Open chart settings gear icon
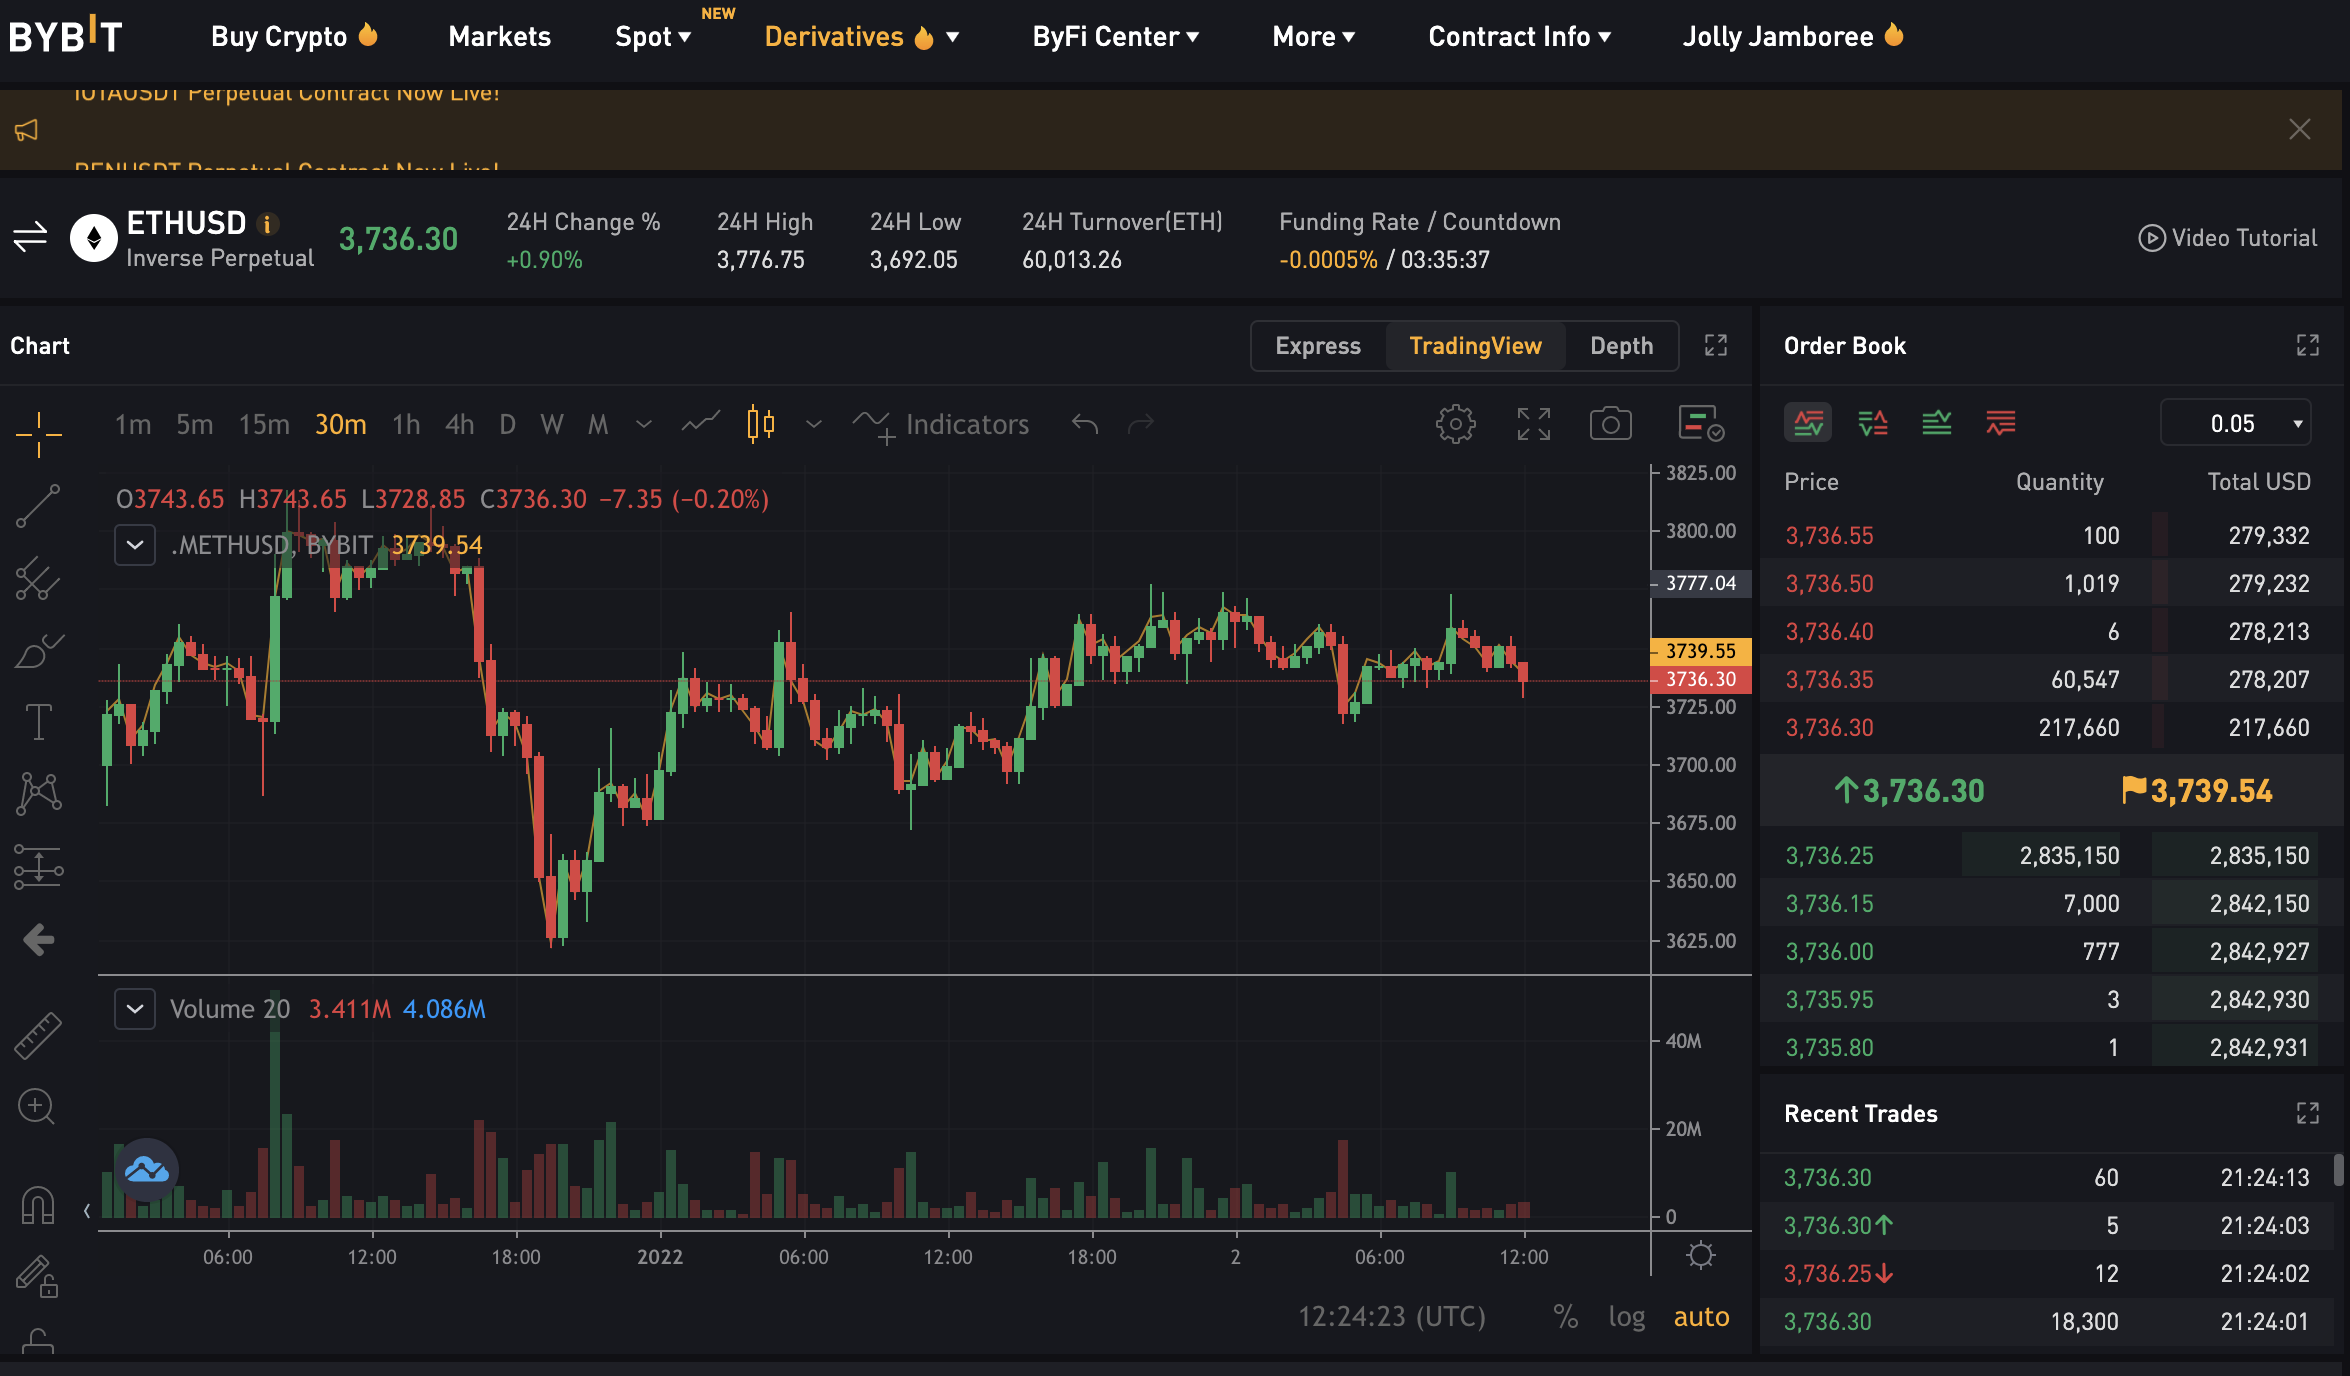The image size is (2350, 1376). point(1455,424)
